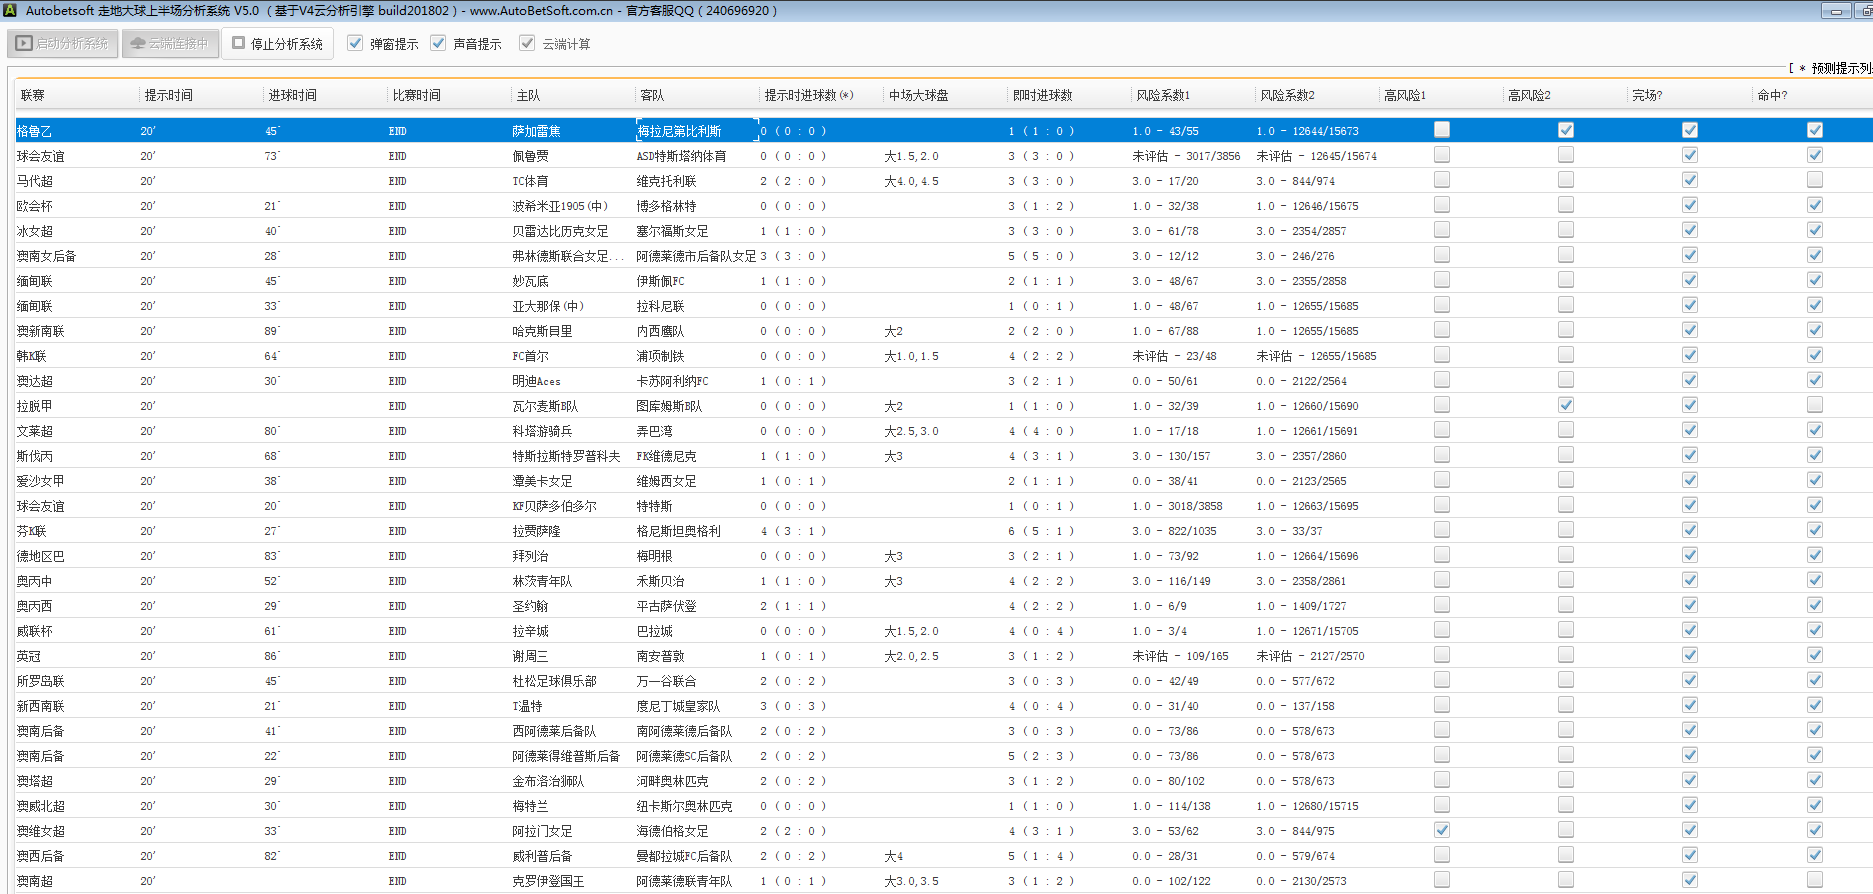Click the 风险系数1 column header
The height and width of the screenshot is (894, 1873).
pyautogui.click(x=1163, y=95)
